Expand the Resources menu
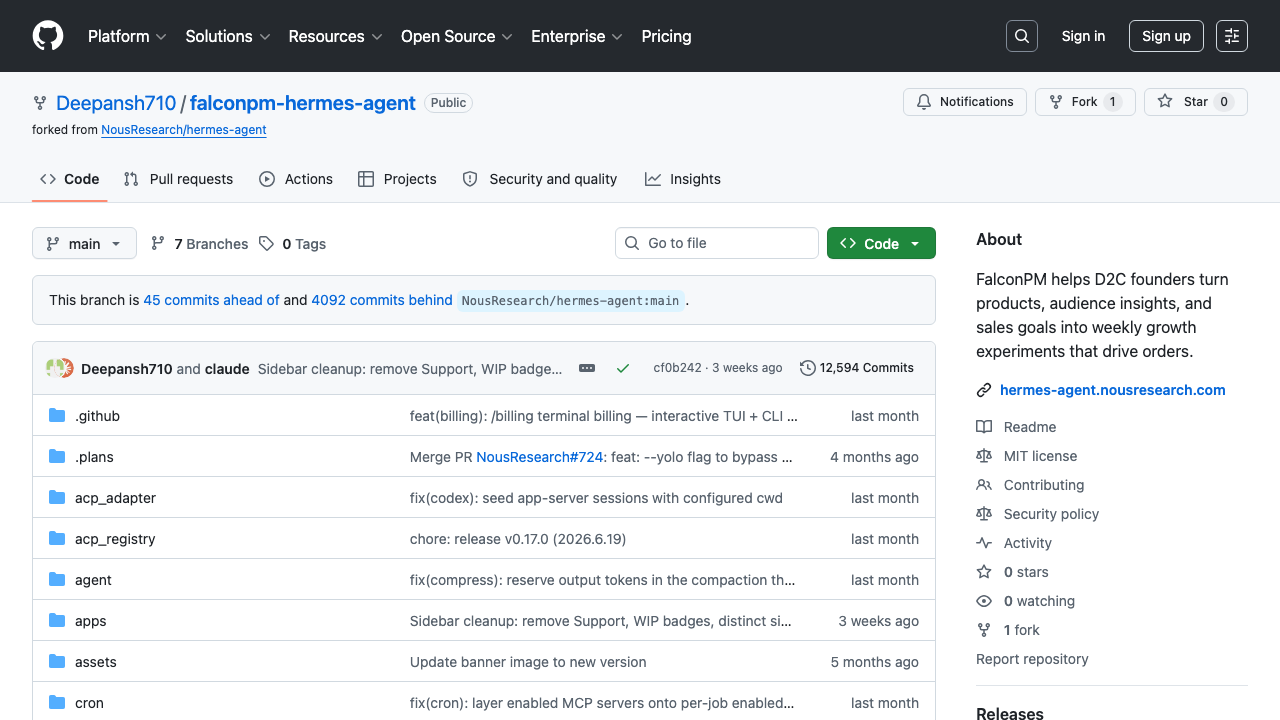This screenshot has width=1280, height=720. click(336, 36)
